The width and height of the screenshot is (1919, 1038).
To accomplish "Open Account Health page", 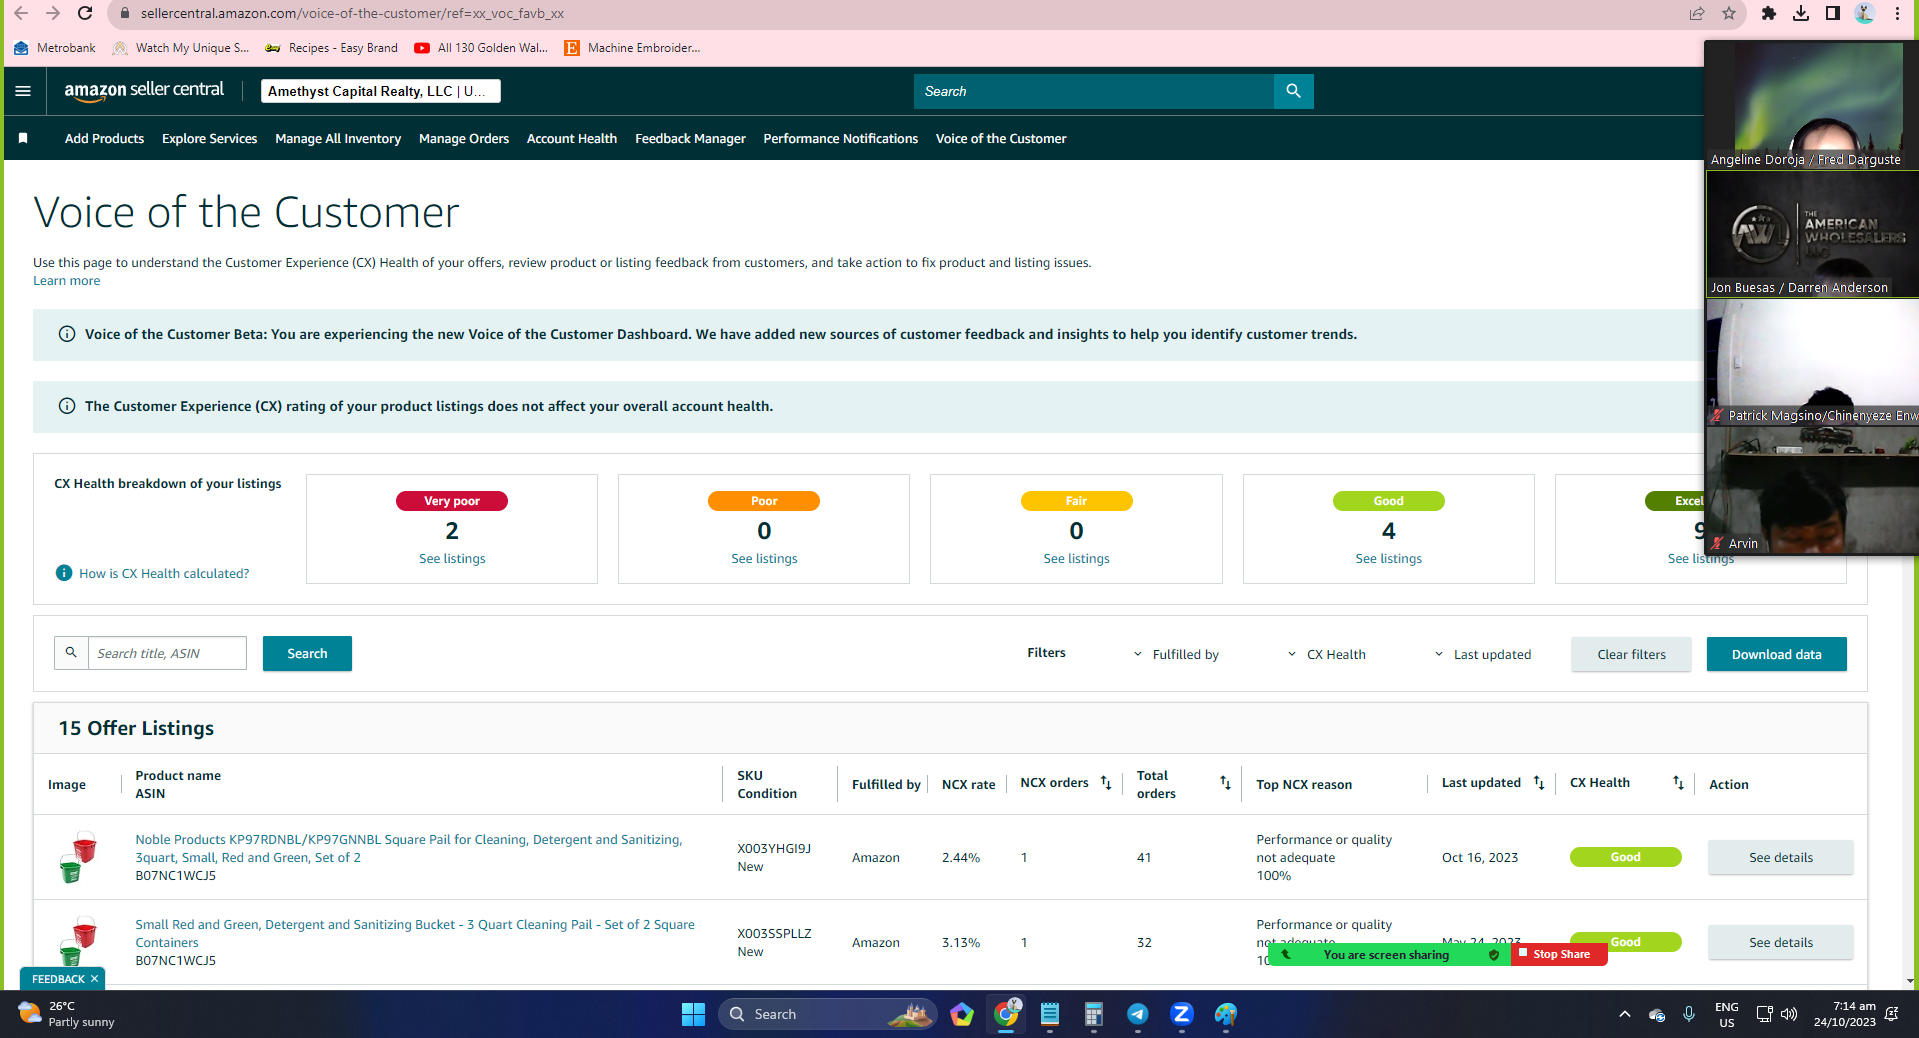I will coord(572,138).
